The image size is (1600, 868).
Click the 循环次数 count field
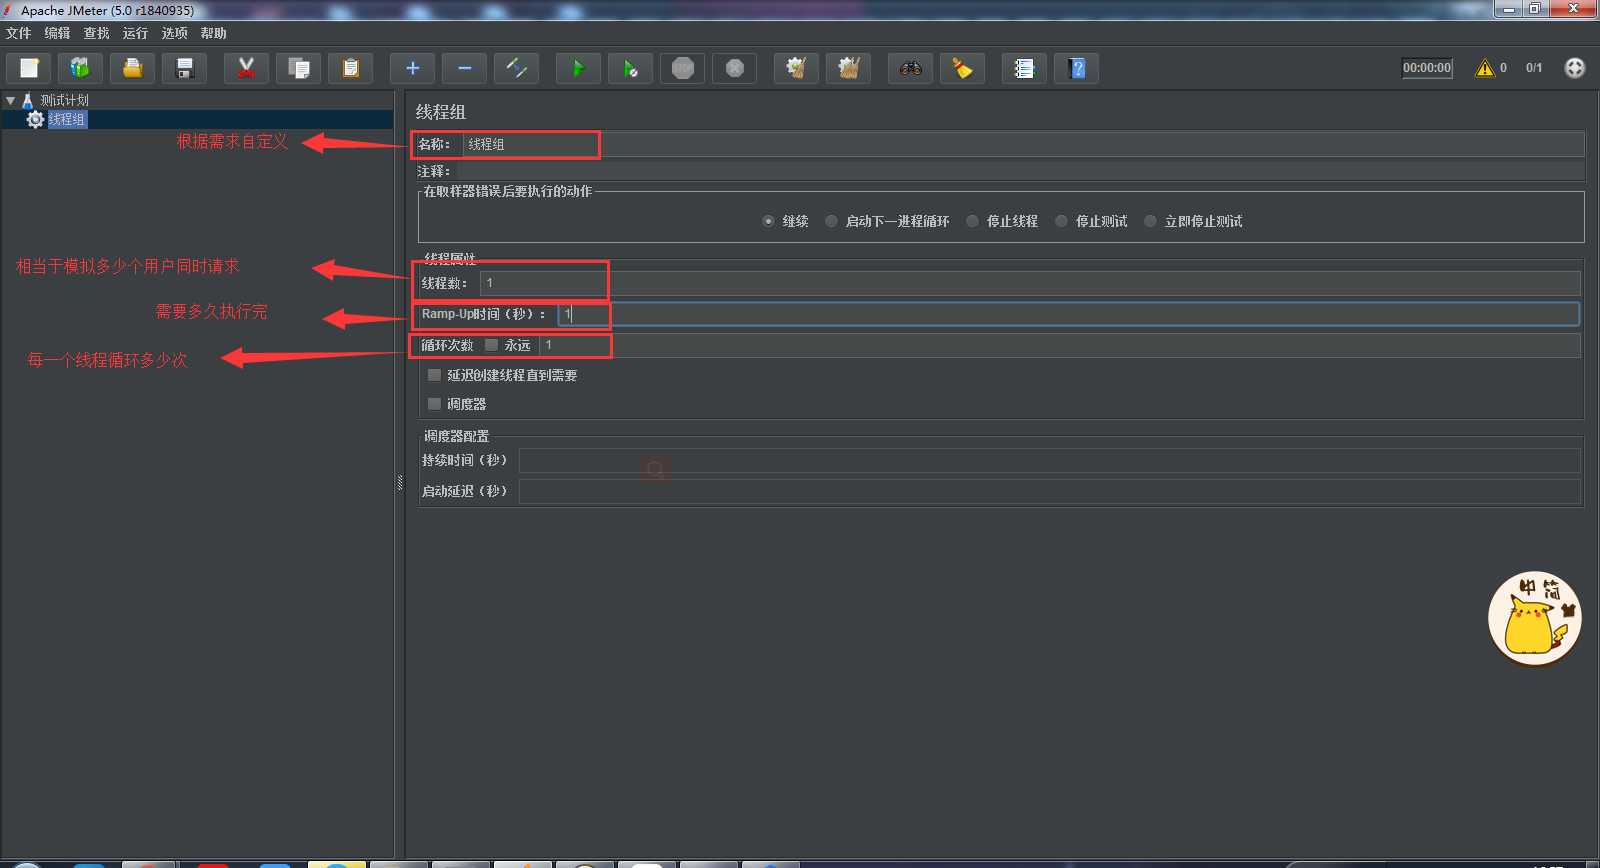(x=1060, y=345)
